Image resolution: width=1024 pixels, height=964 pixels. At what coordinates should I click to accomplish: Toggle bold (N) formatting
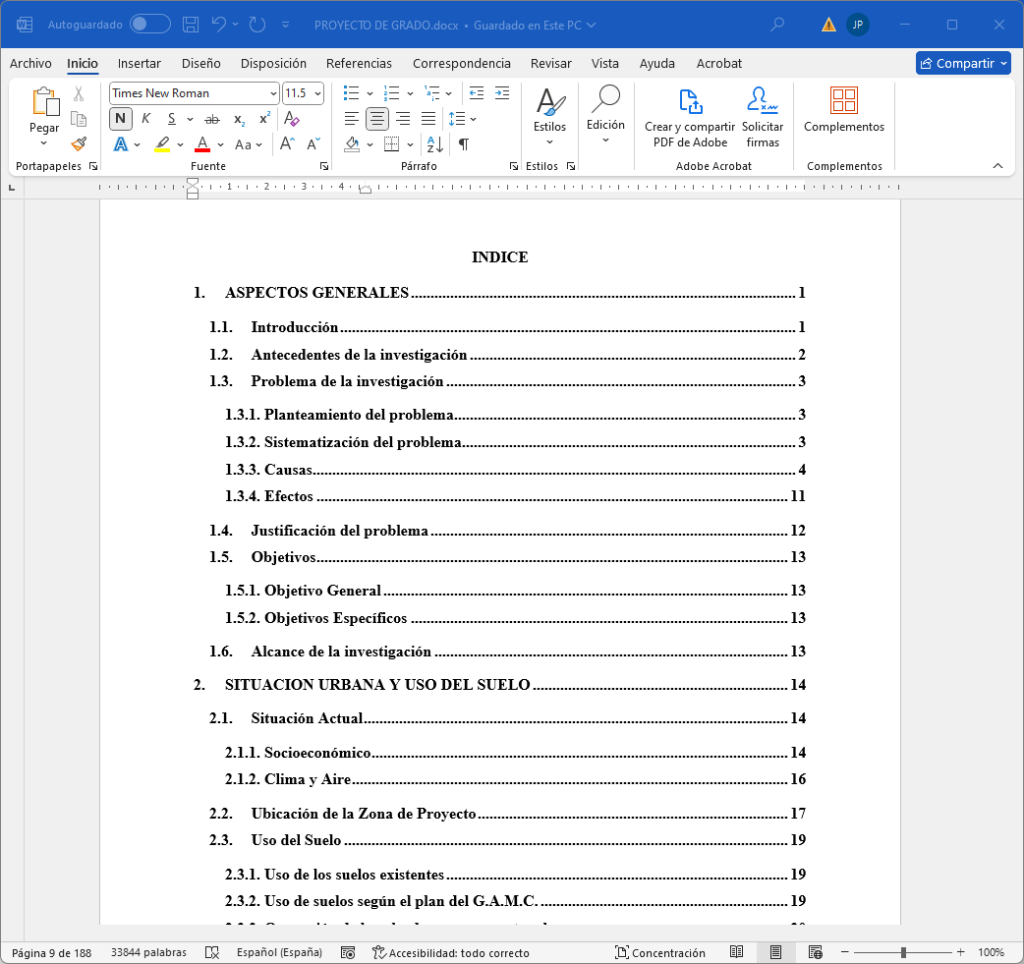tap(120, 119)
